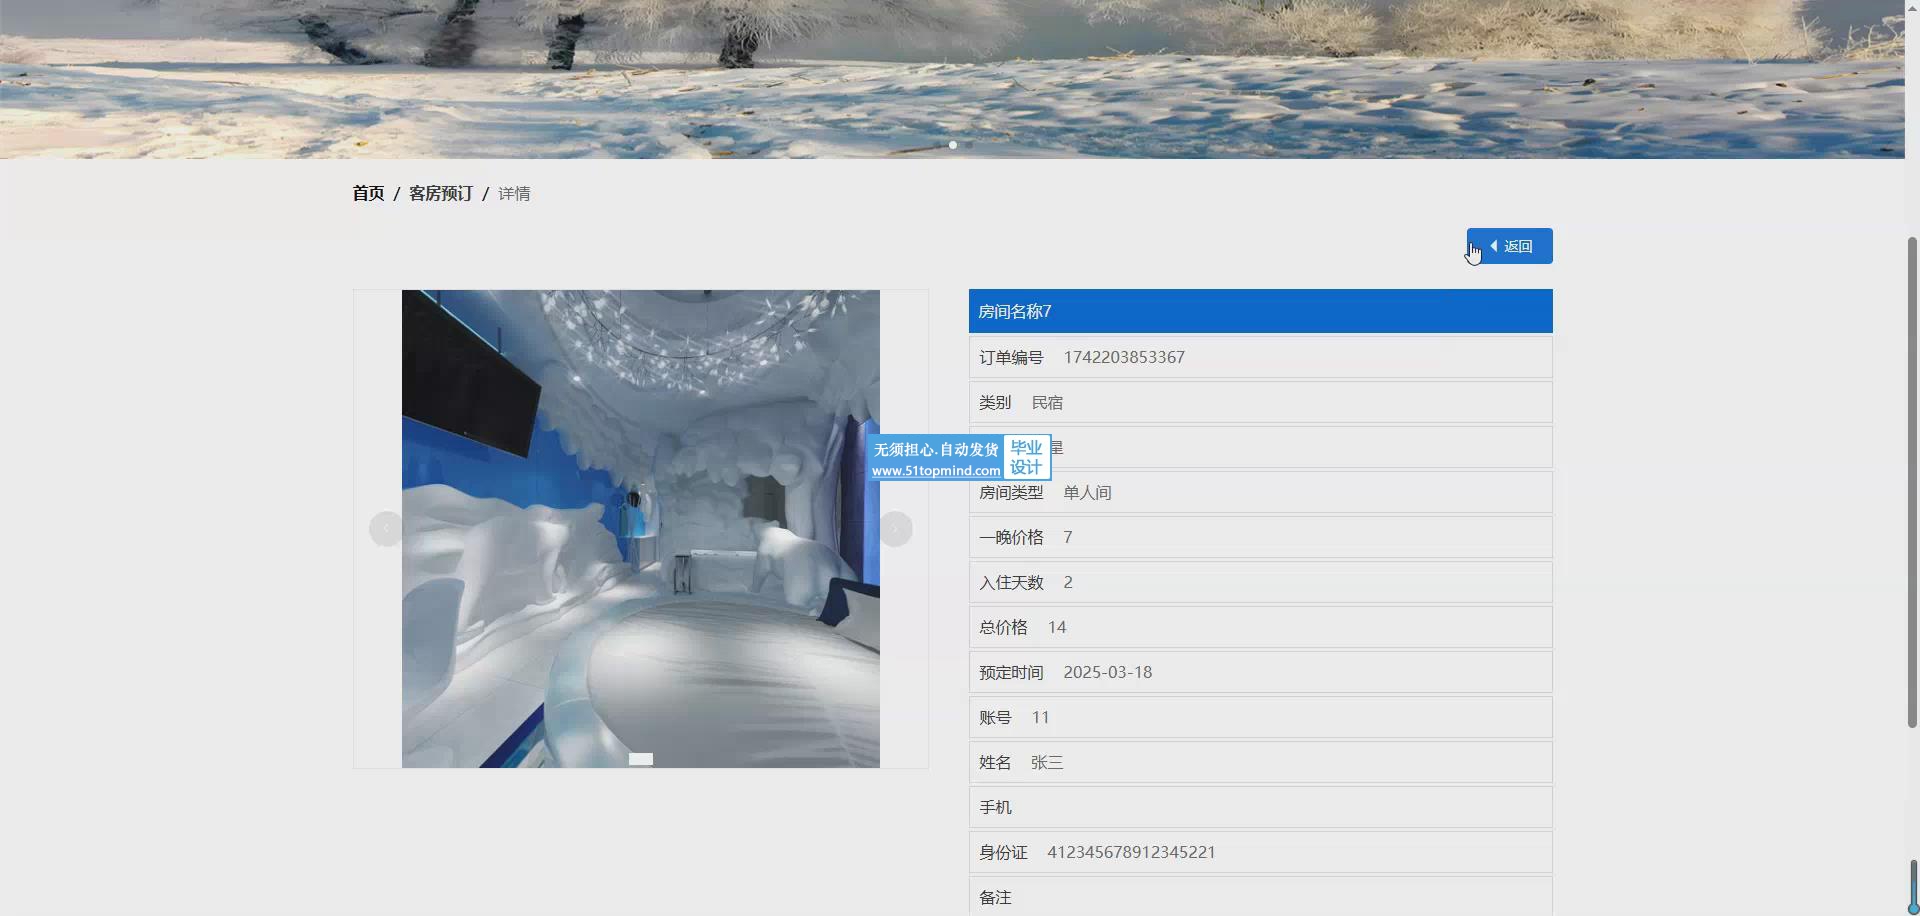Advance to the next room photo
Viewport: 1920px width, 916px height.
click(x=895, y=529)
